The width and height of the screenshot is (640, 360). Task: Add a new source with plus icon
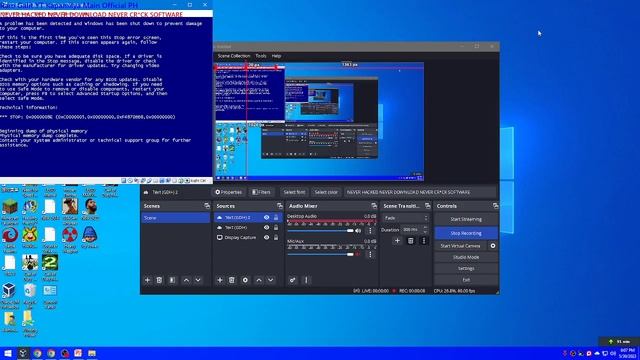tap(220, 280)
